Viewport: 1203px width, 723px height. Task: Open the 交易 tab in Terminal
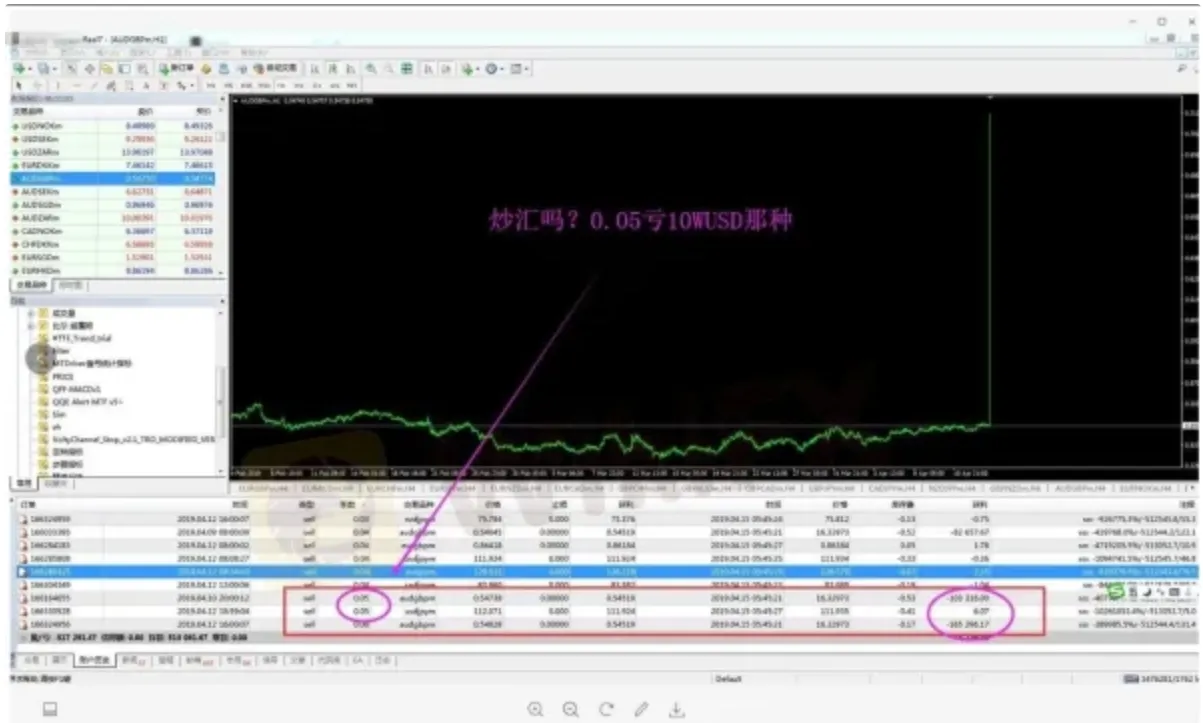click(x=32, y=660)
